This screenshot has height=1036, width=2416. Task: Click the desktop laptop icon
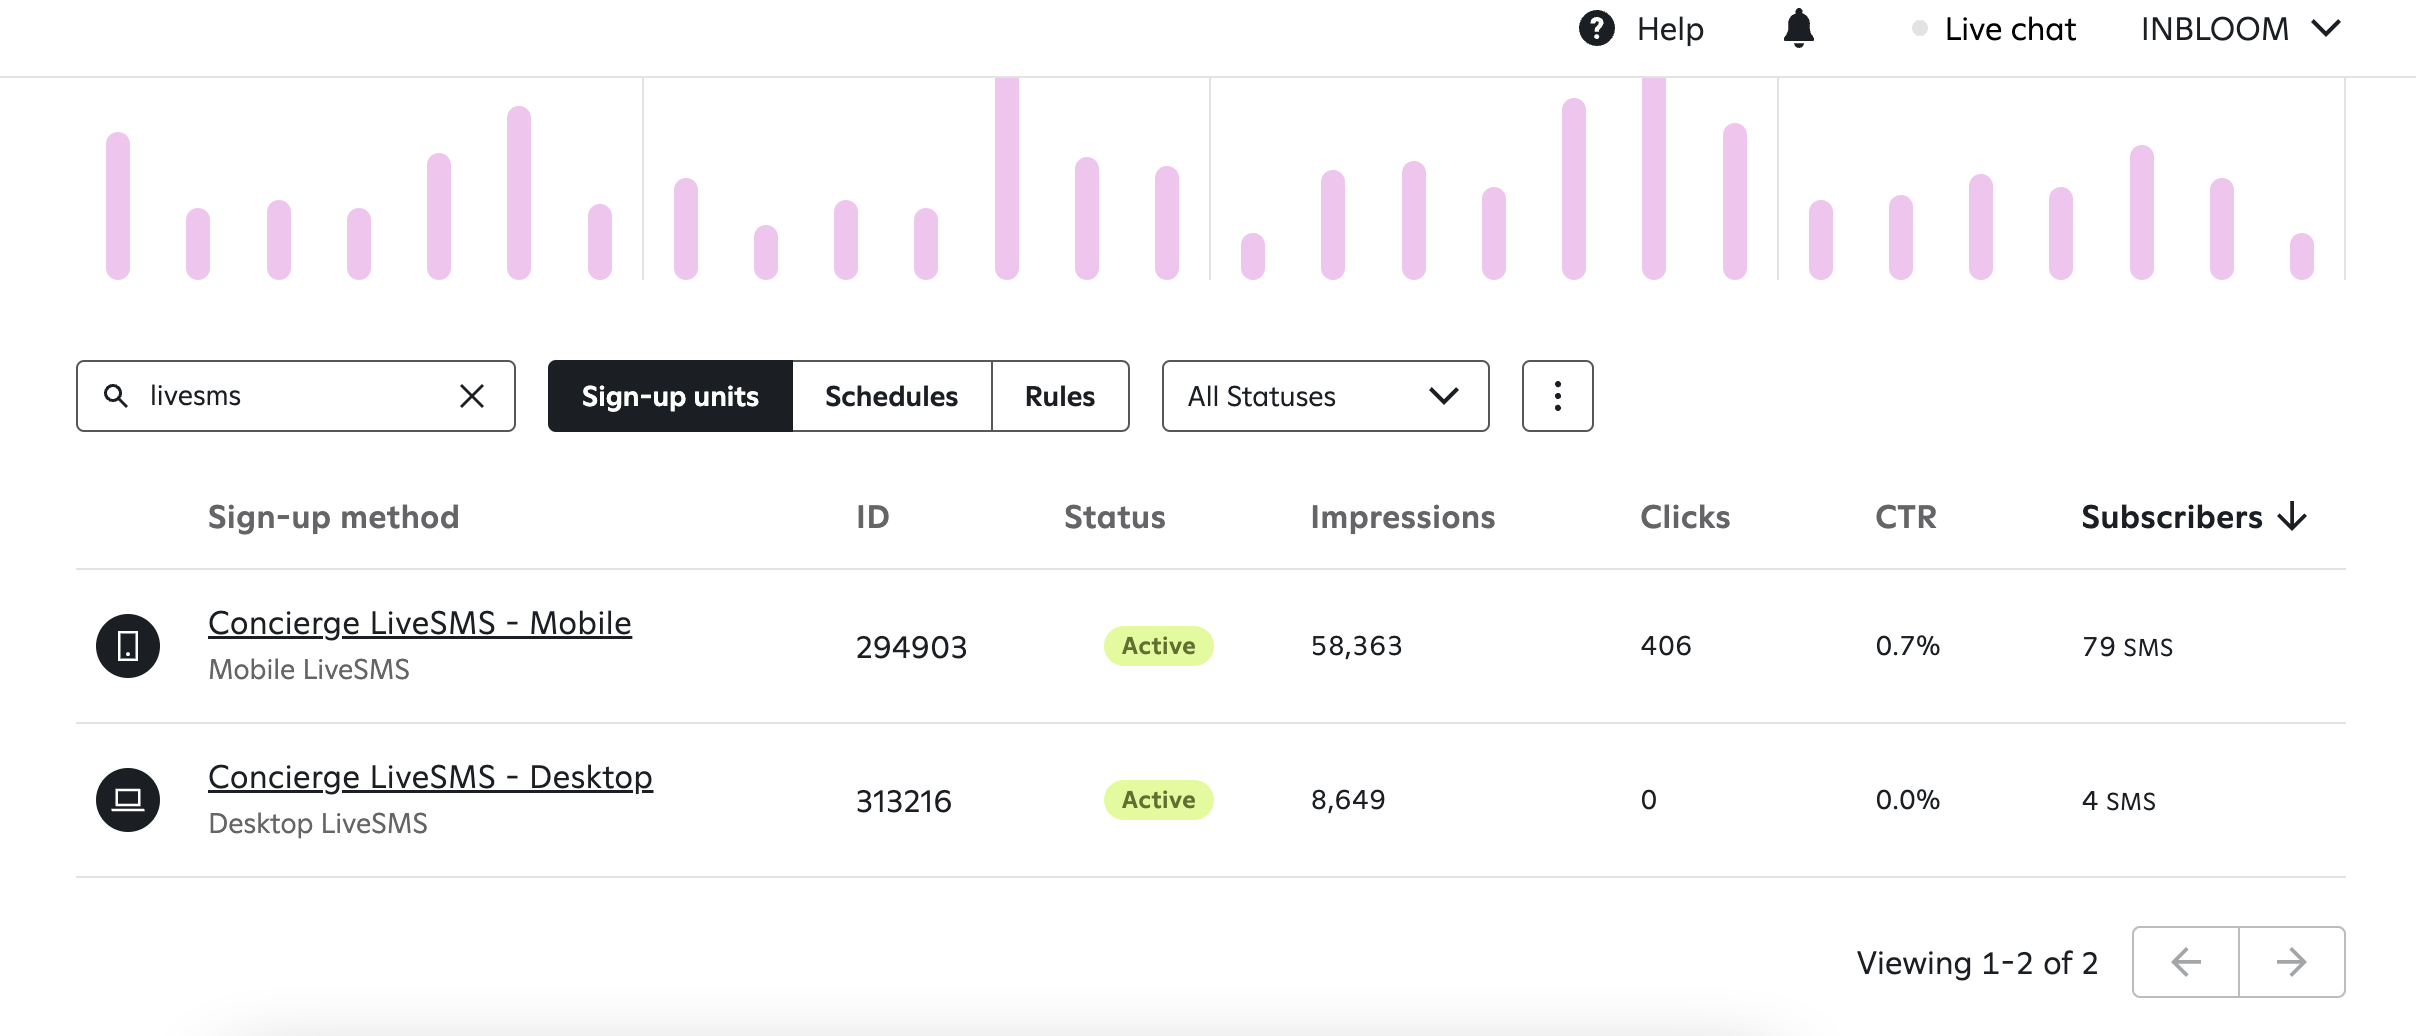(128, 800)
